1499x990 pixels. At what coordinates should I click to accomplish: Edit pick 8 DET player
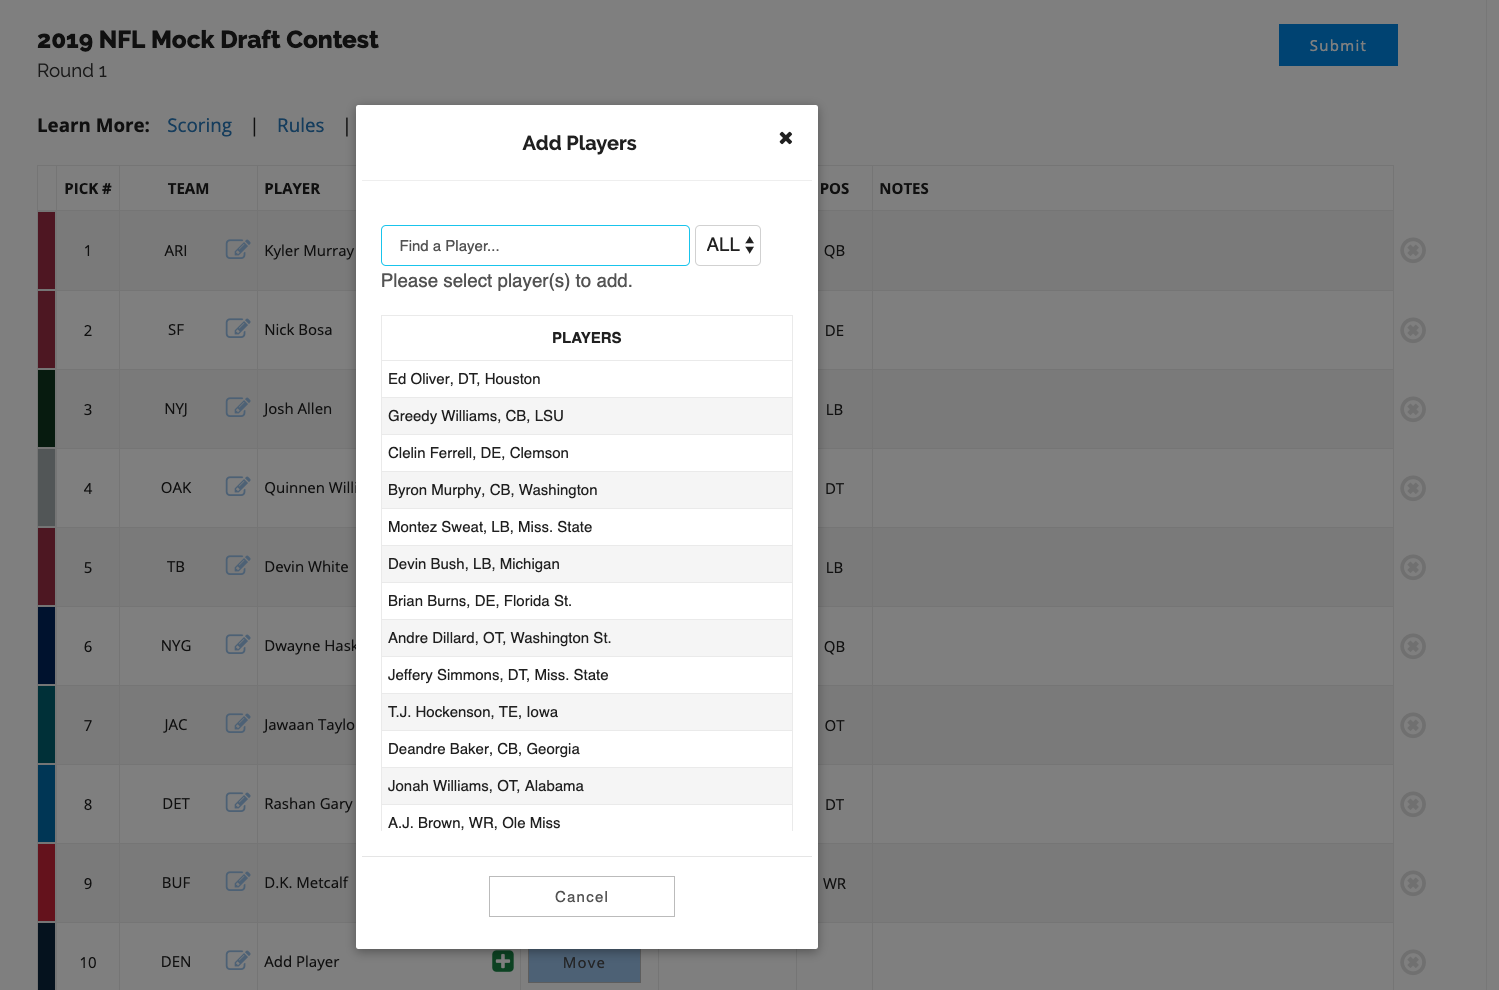237,802
